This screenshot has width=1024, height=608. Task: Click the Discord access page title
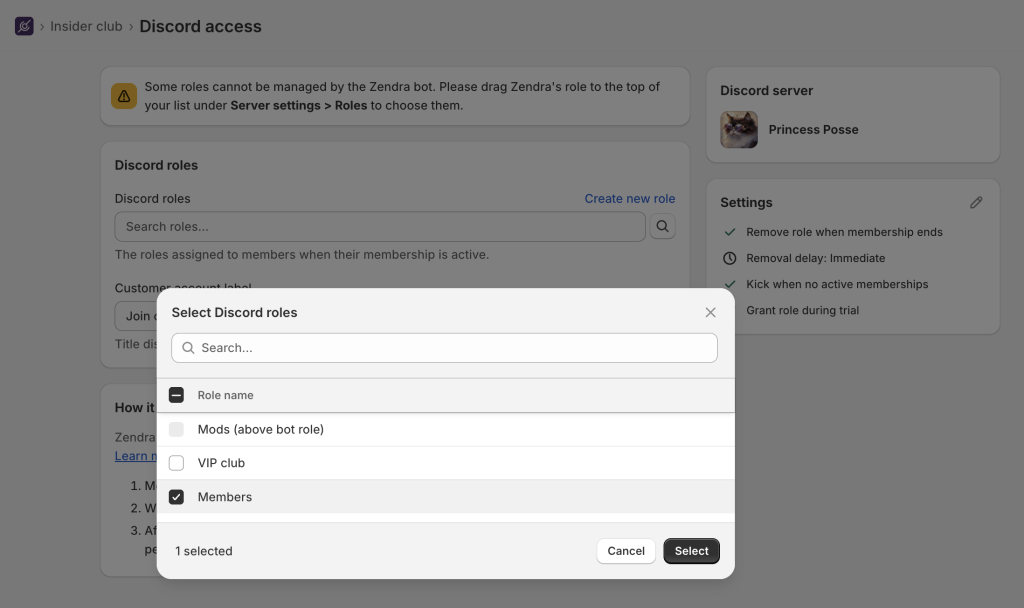coord(200,26)
